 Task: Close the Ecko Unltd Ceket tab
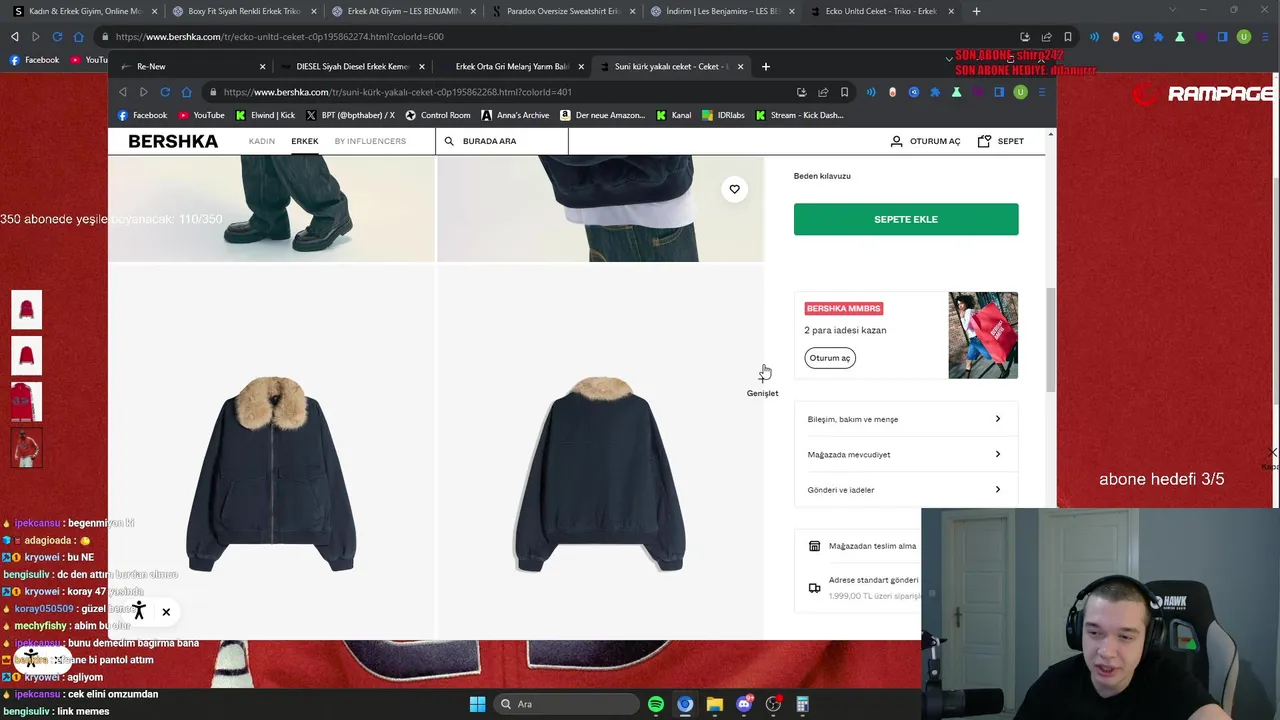(951, 11)
